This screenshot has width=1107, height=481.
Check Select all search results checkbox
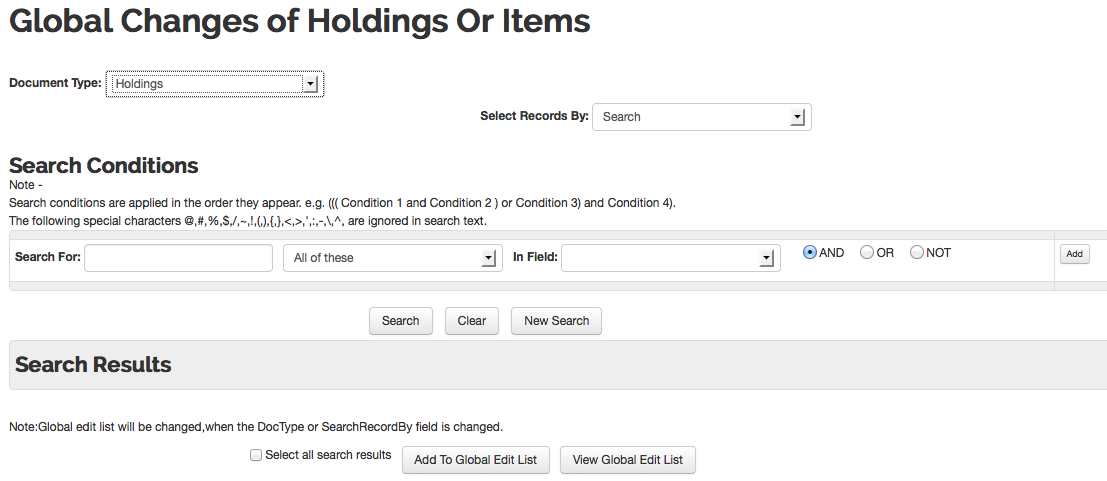pos(256,455)
